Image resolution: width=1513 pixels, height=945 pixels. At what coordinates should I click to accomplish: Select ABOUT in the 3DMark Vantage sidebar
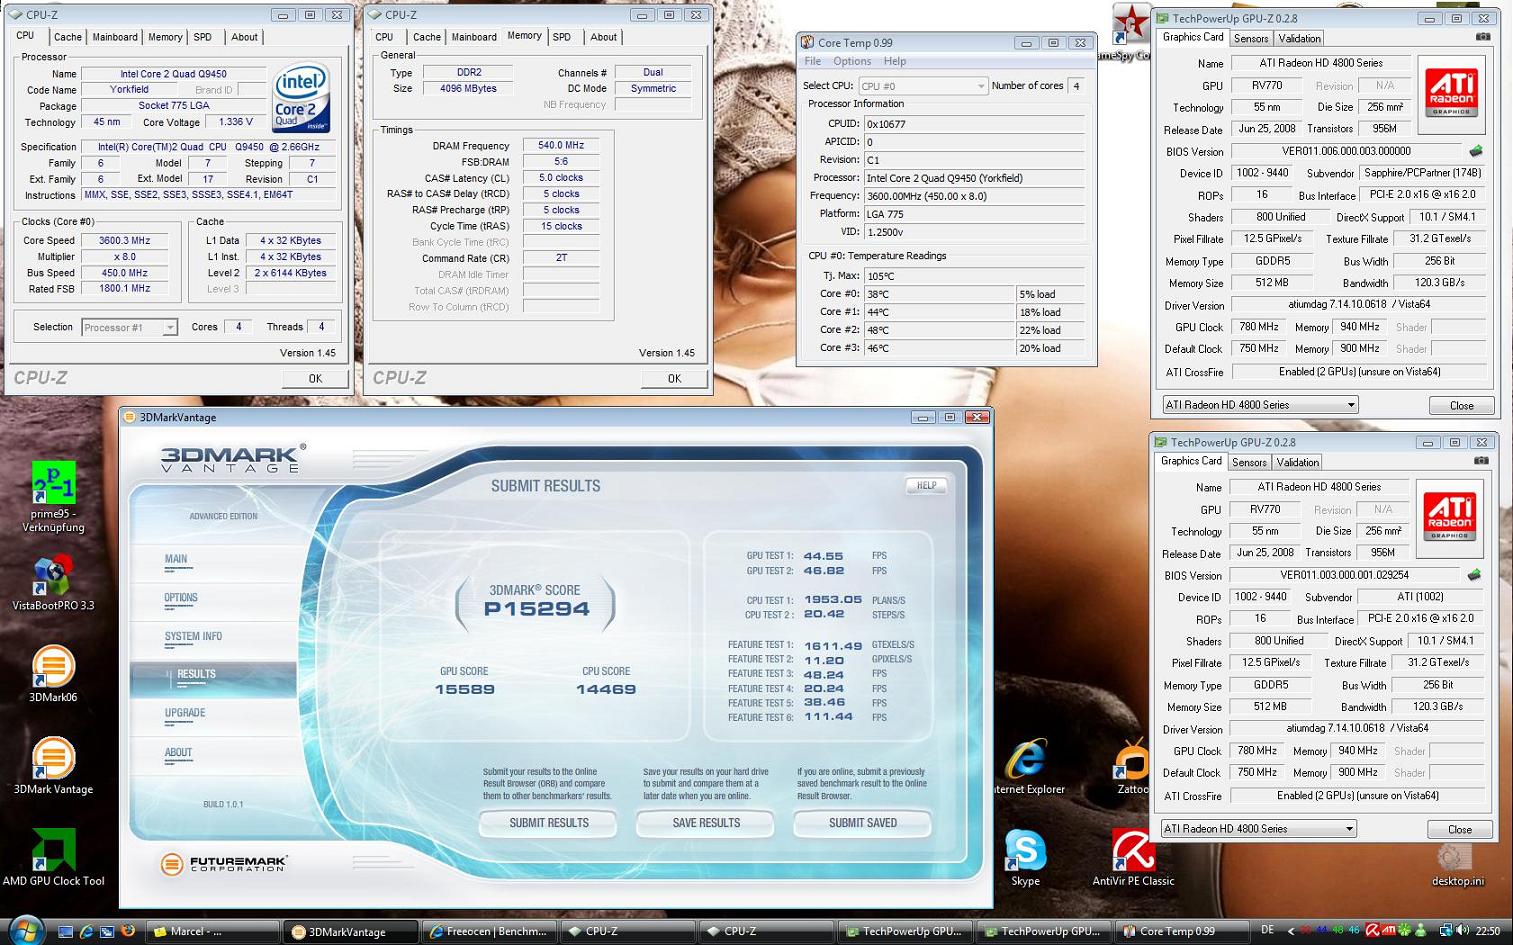tap(178, 753)
